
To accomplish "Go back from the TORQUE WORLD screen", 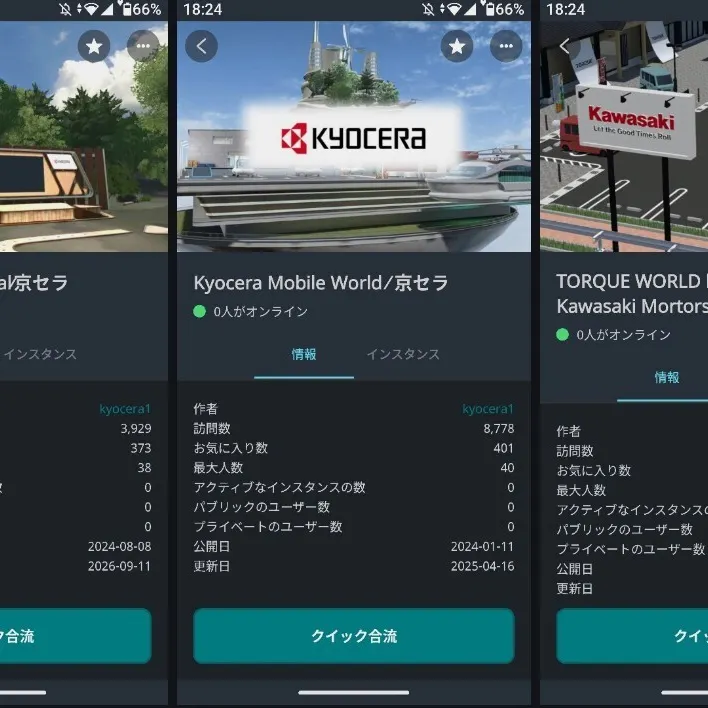I will pyautogui.click(x=564, y=46).
